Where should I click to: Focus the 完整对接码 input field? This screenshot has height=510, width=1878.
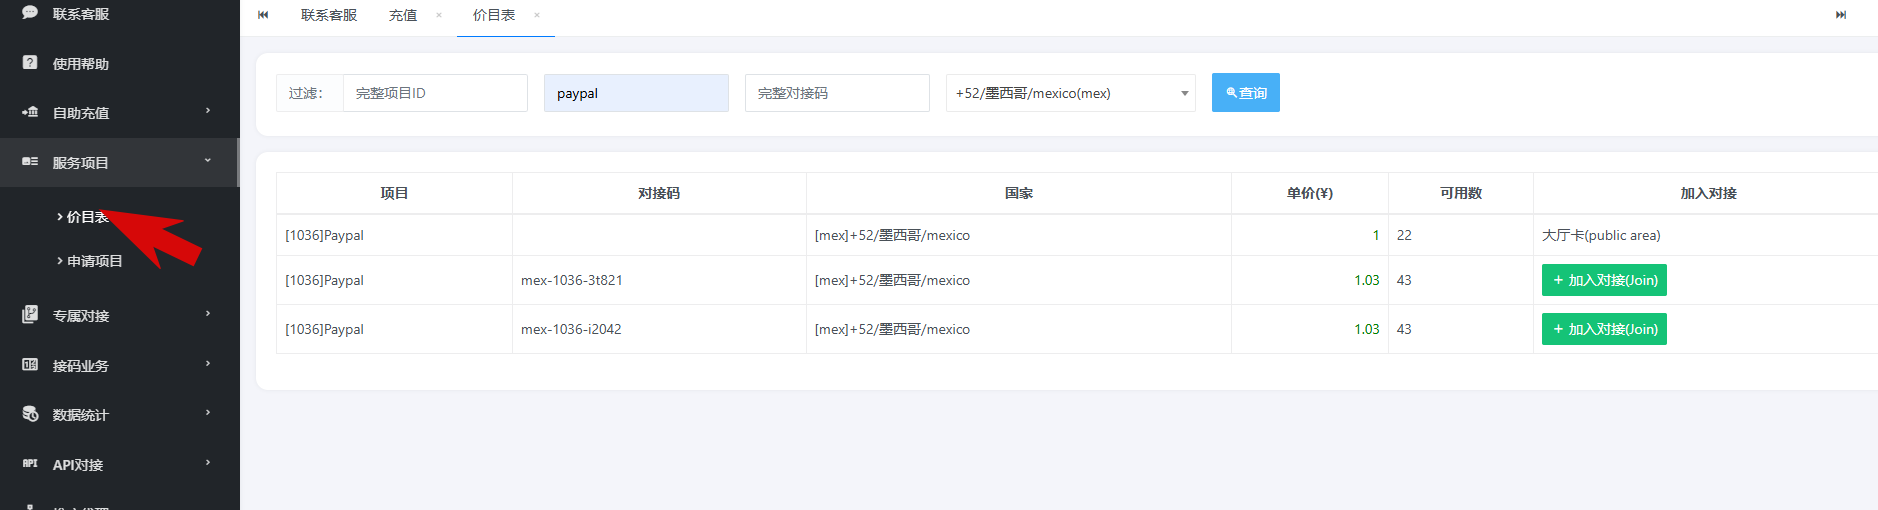pos(837,93)
